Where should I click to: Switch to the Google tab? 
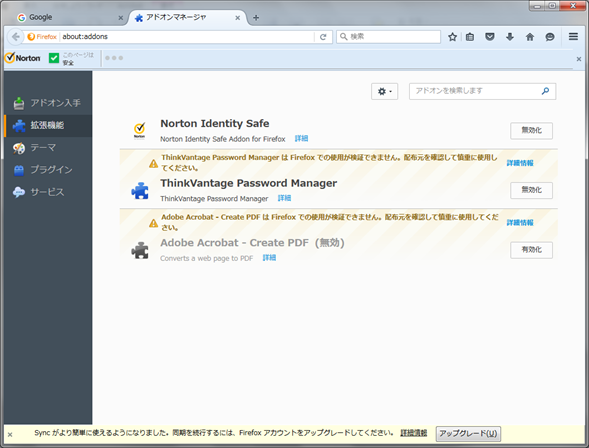69,17
